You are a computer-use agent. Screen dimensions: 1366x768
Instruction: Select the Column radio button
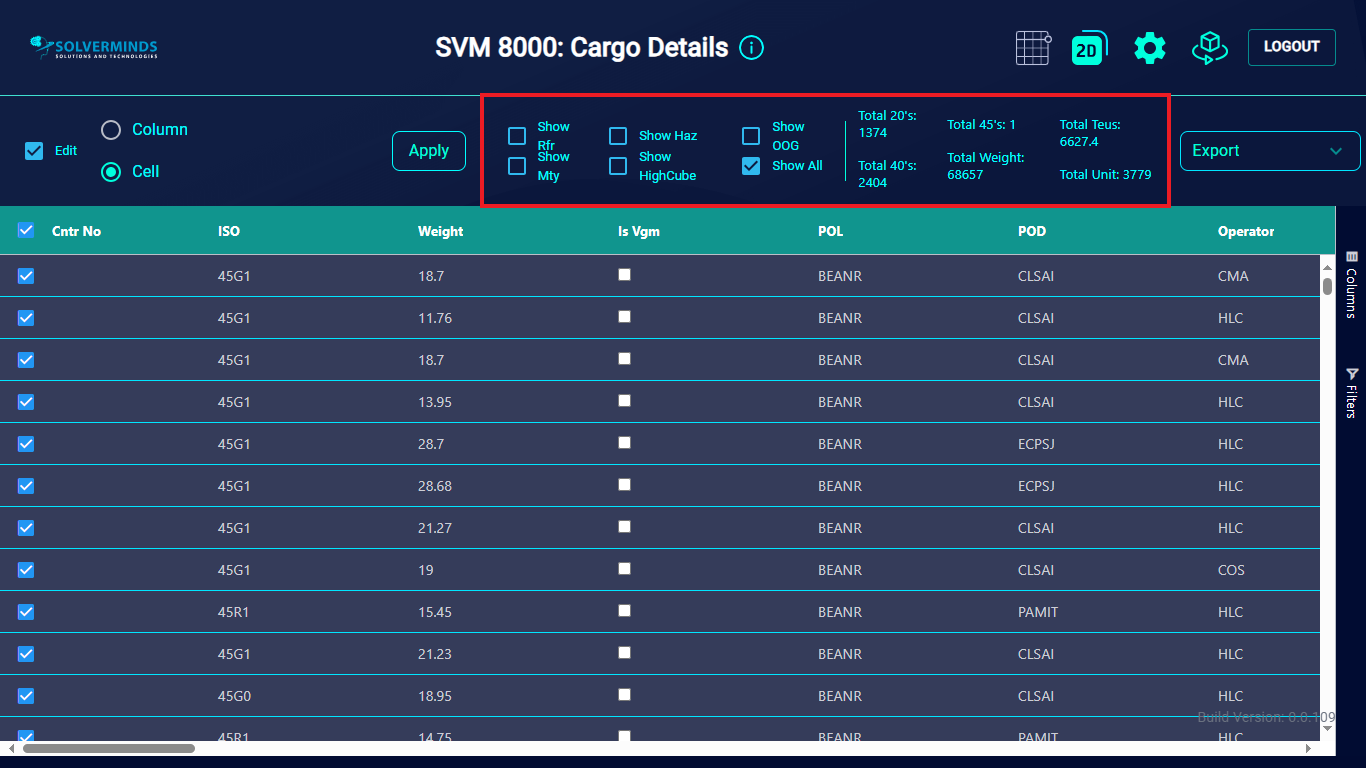coord(111,130)
